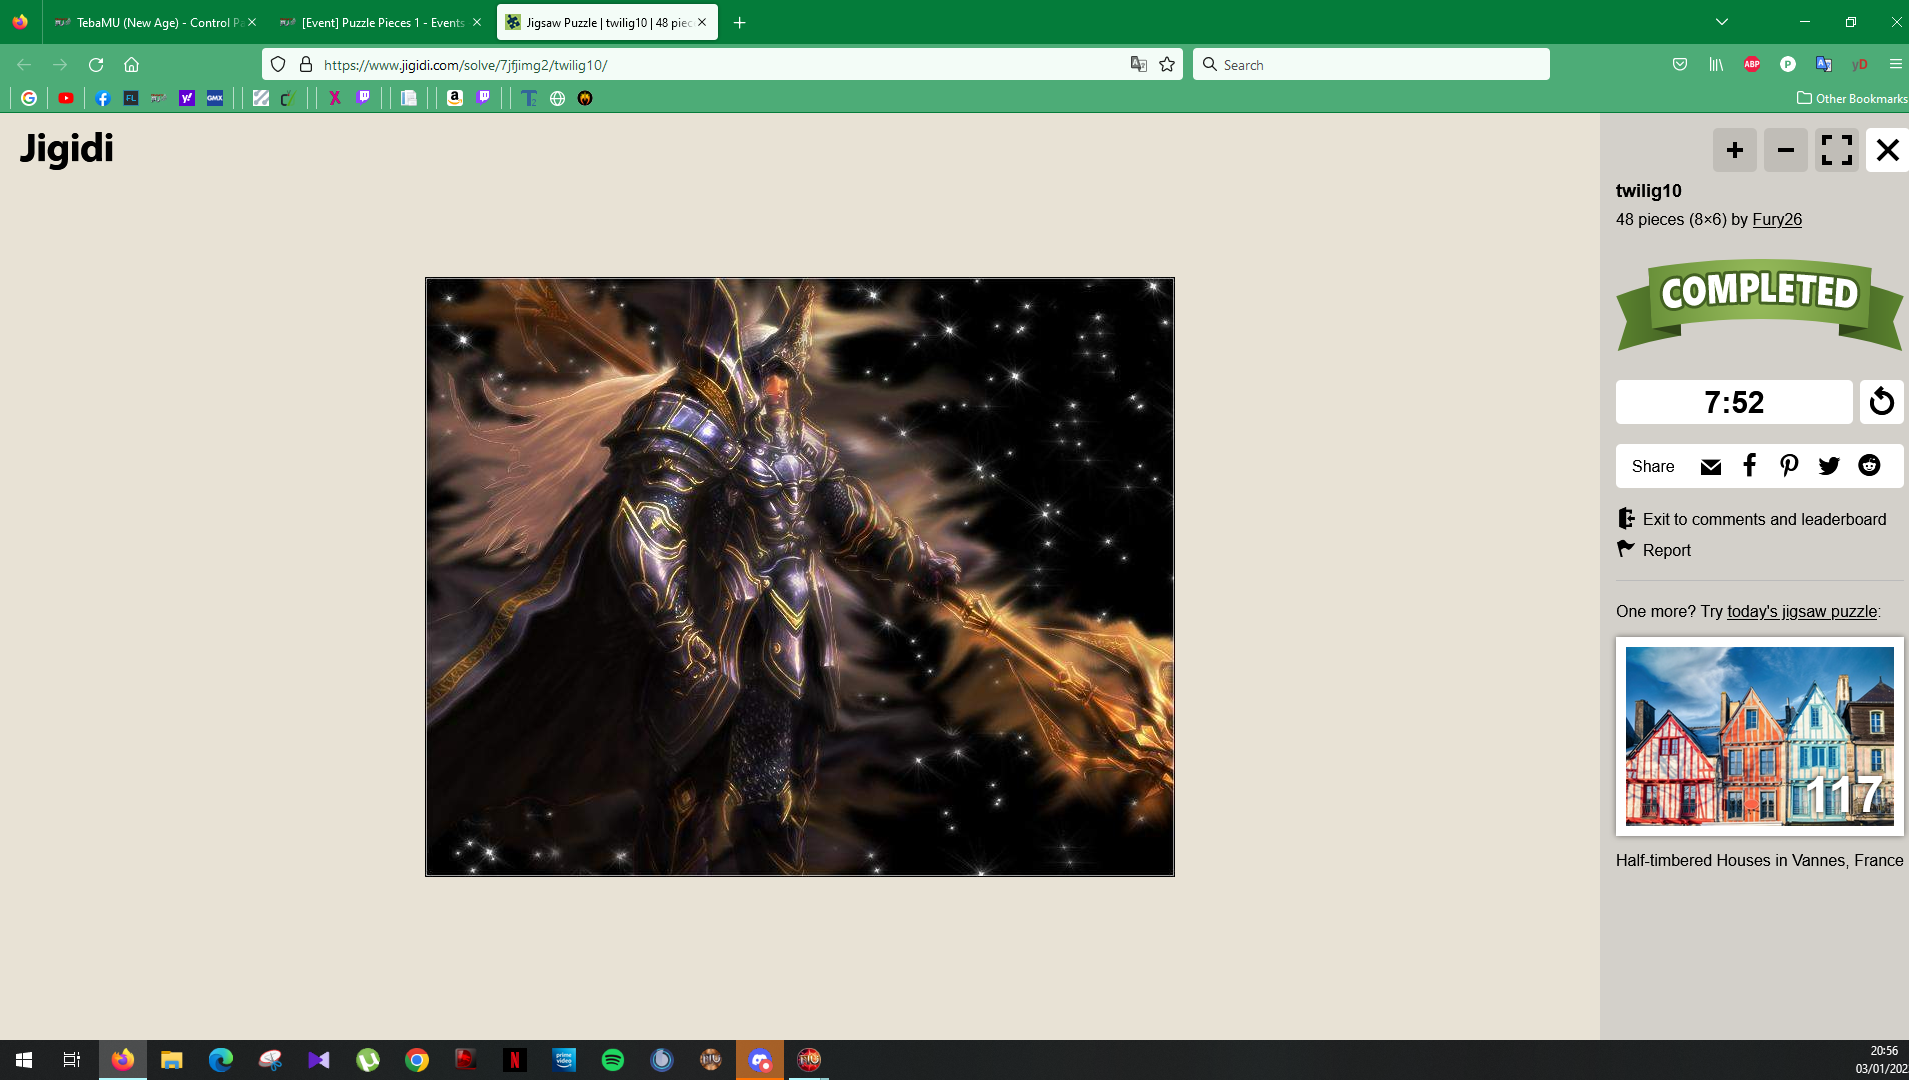This screenshot has width=1909, height=1080.
Task: Translate this page from the address bar icon
Action: coord(1138,64)
